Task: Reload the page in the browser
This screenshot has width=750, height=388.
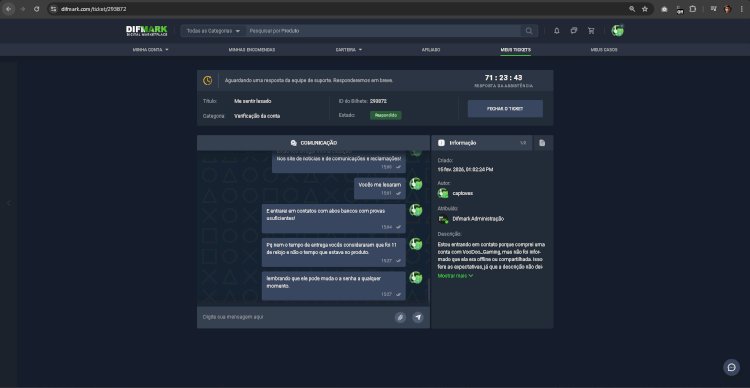Action: click(x=36, y=9)
